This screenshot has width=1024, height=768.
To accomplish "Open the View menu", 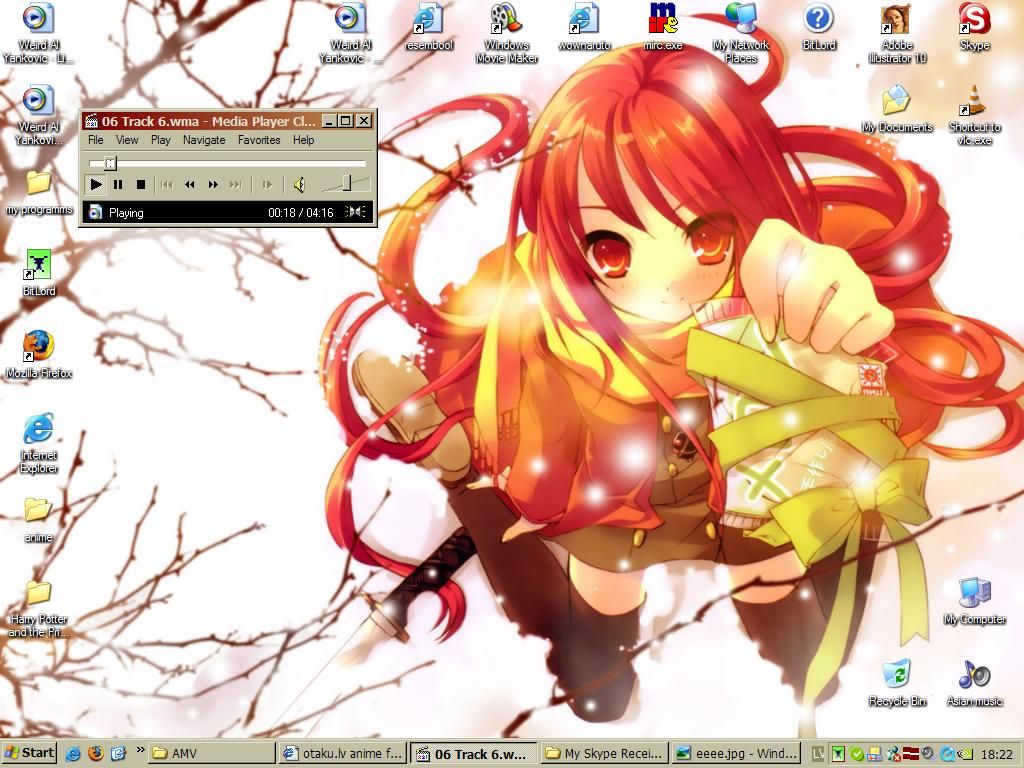I will [x=127, y=140].
